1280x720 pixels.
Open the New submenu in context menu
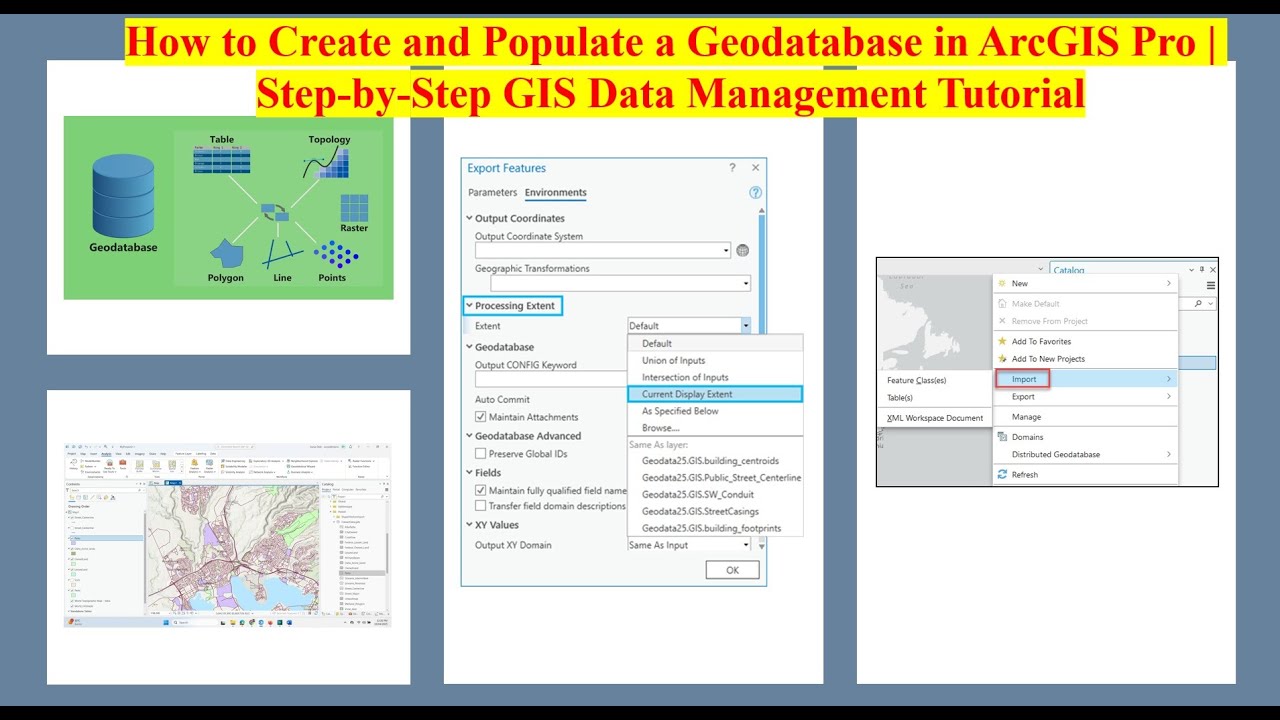1085,284
